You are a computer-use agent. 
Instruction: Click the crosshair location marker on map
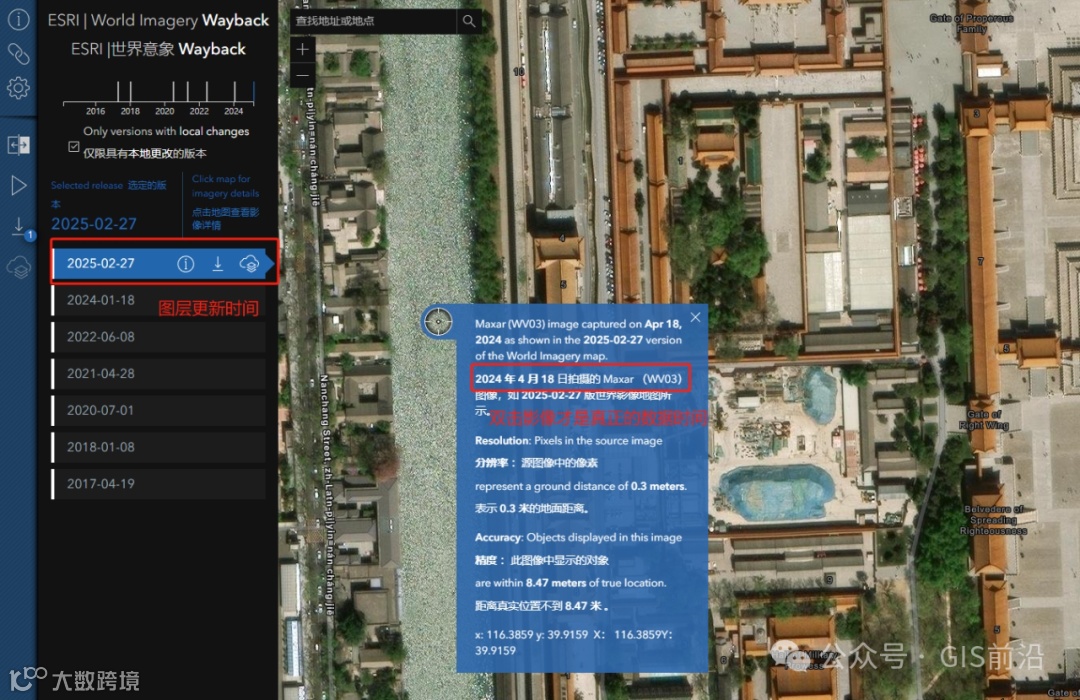(437, 322)
